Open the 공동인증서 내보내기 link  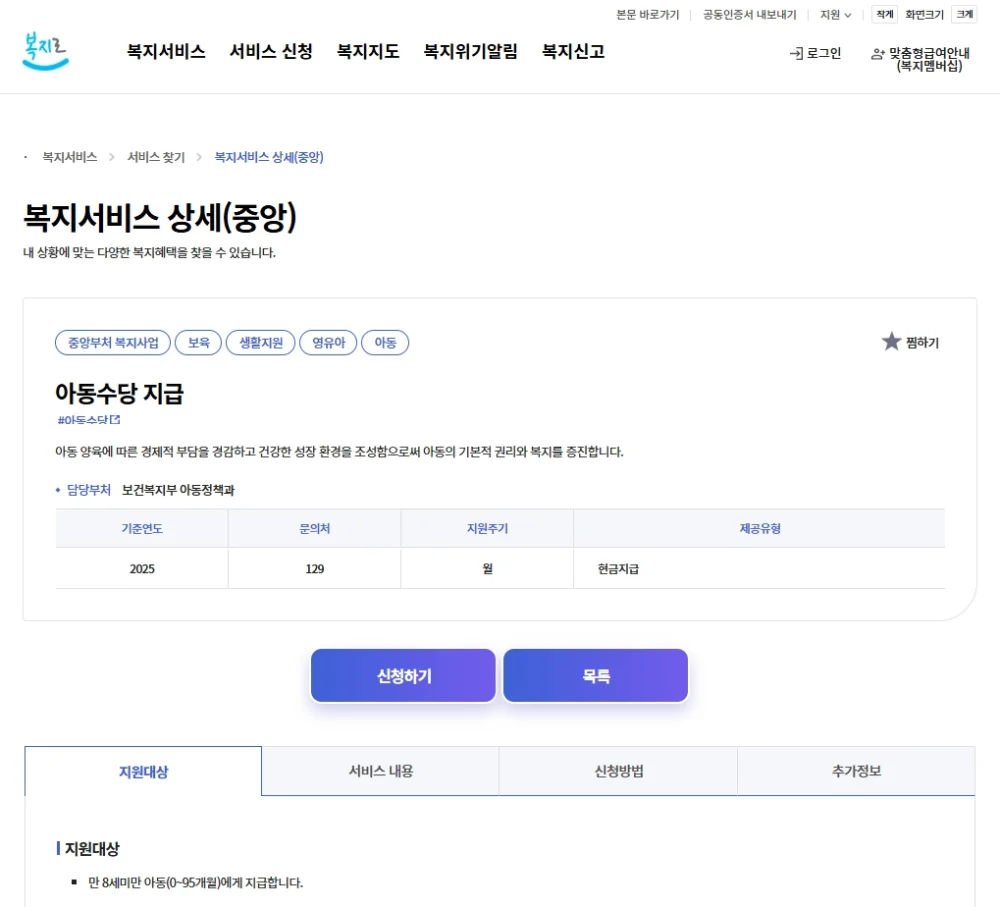tap(748, 15)
